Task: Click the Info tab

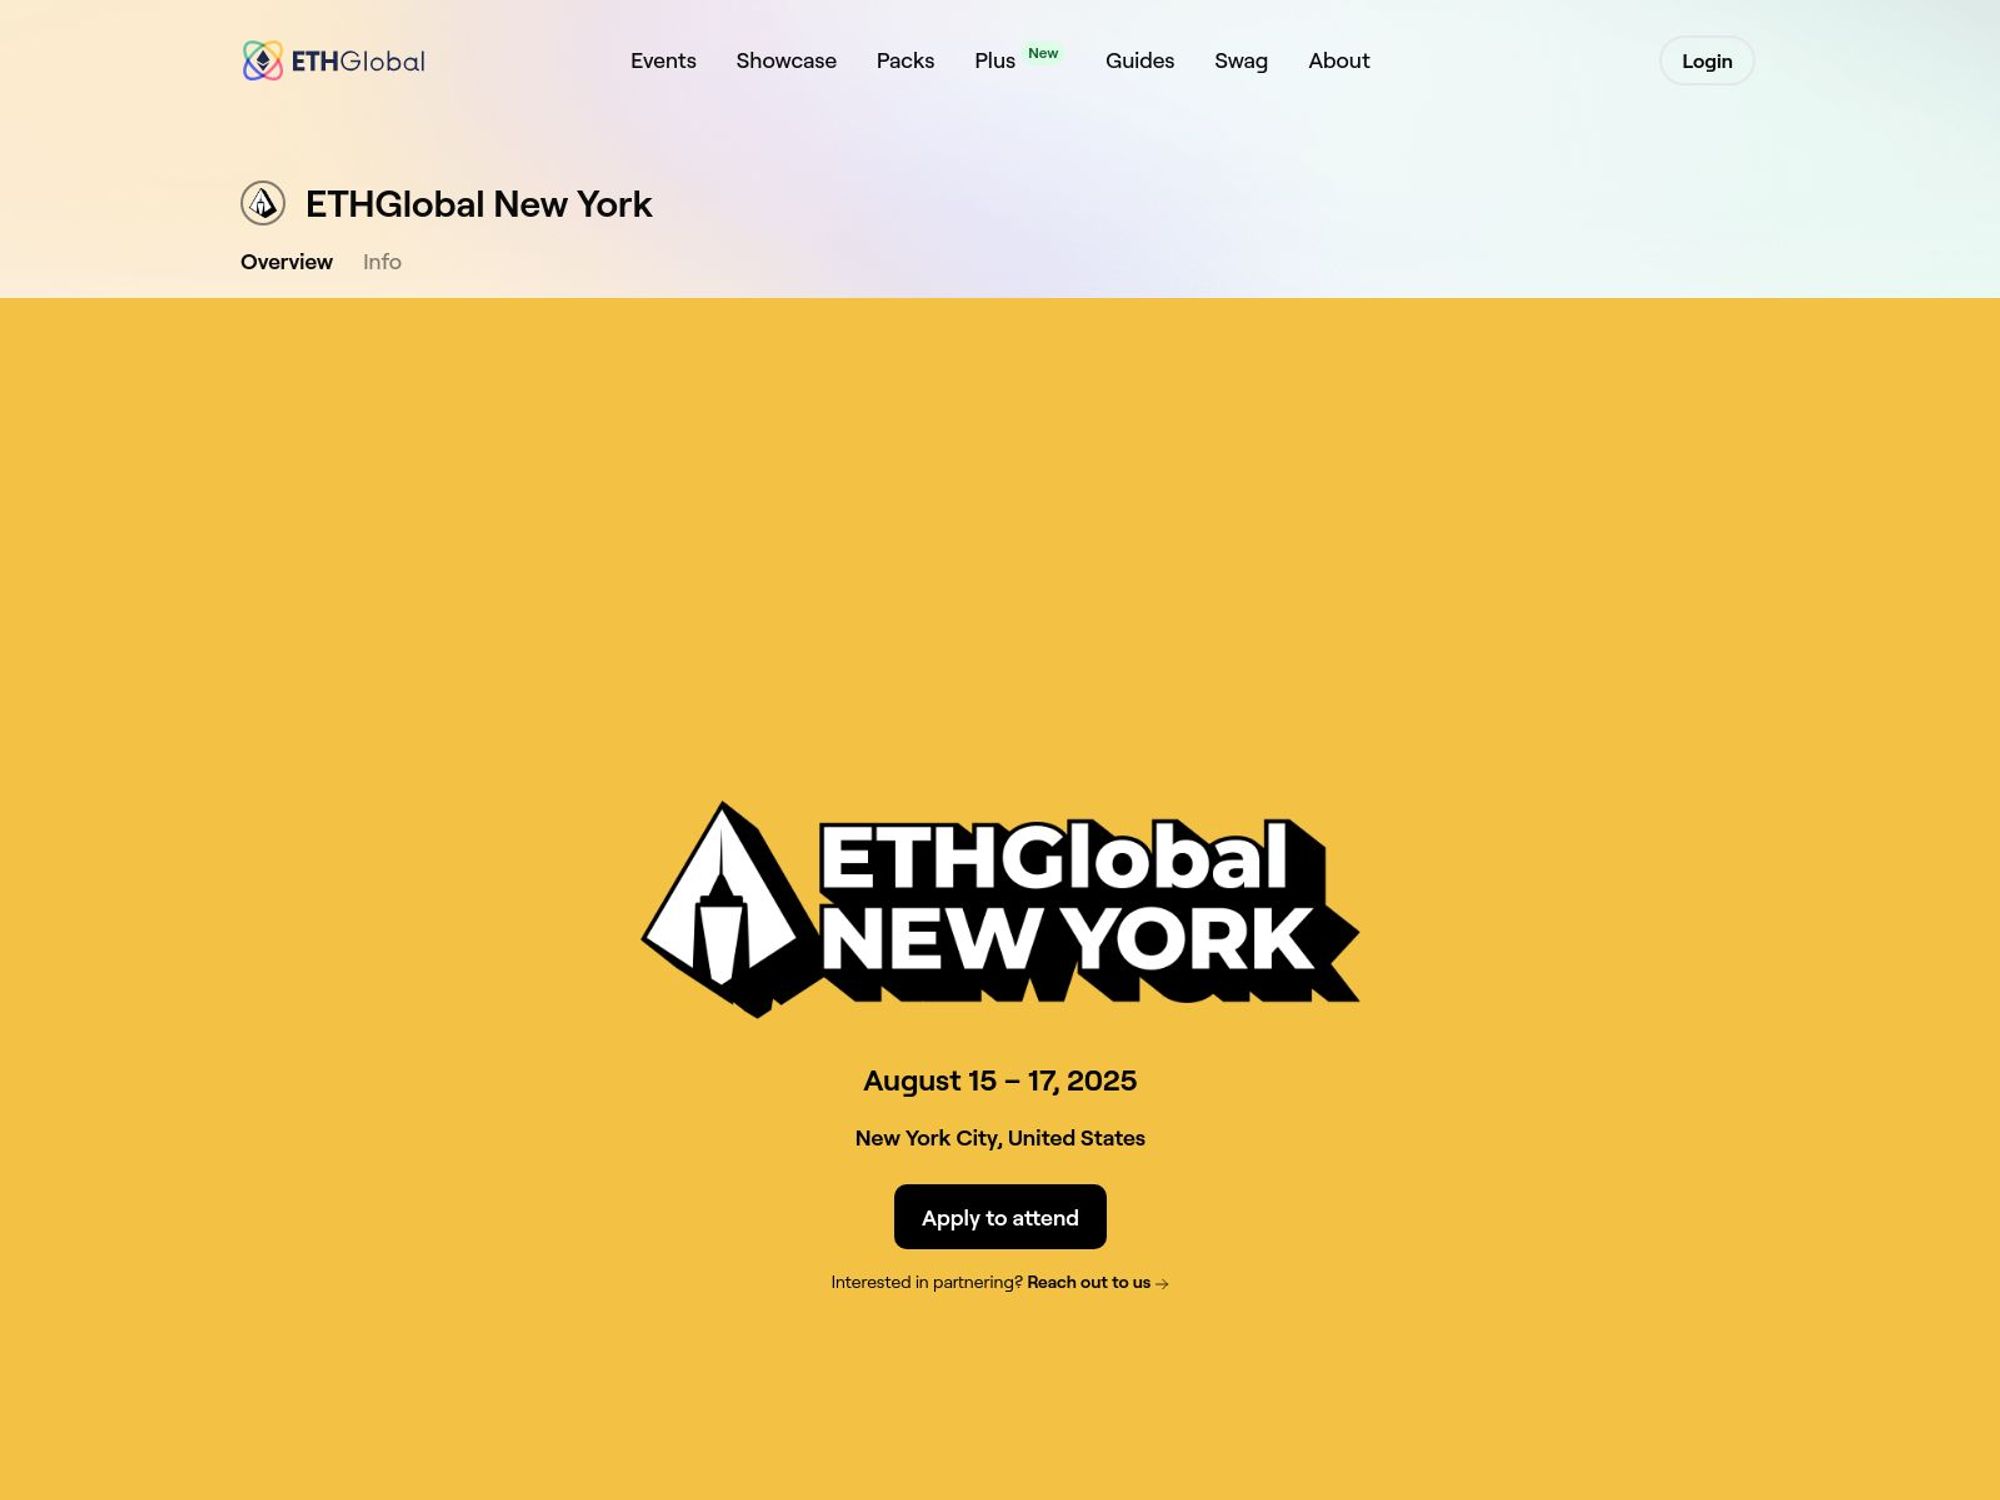Action: pos(381,260)
